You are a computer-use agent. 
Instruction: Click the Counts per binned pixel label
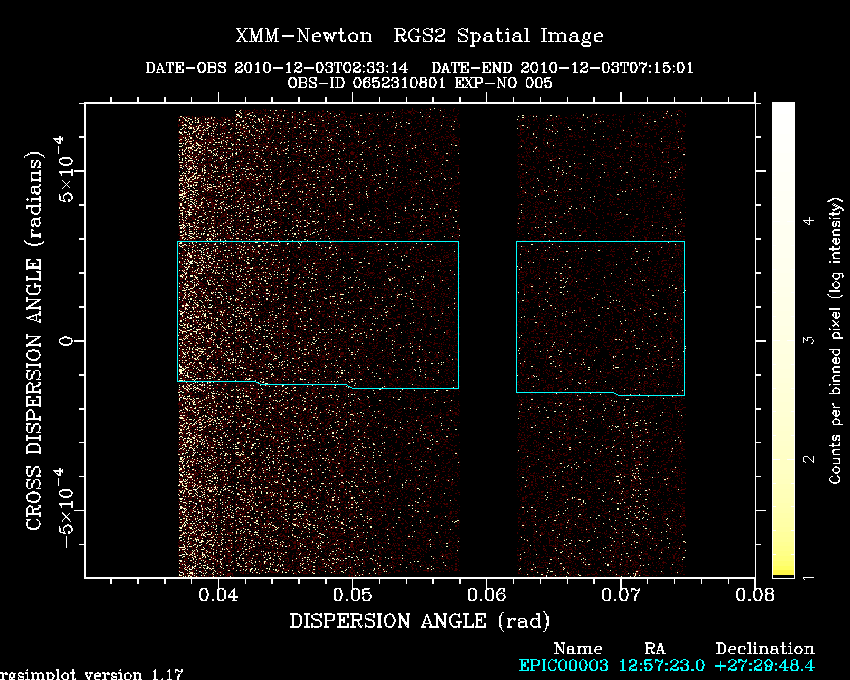pyautogui.click(x=835, y=340)
